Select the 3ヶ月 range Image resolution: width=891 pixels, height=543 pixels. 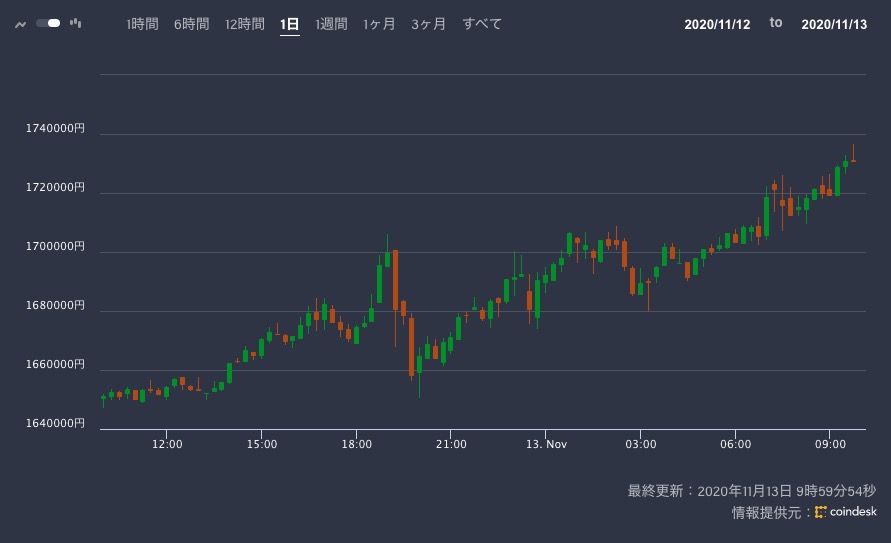427,24
